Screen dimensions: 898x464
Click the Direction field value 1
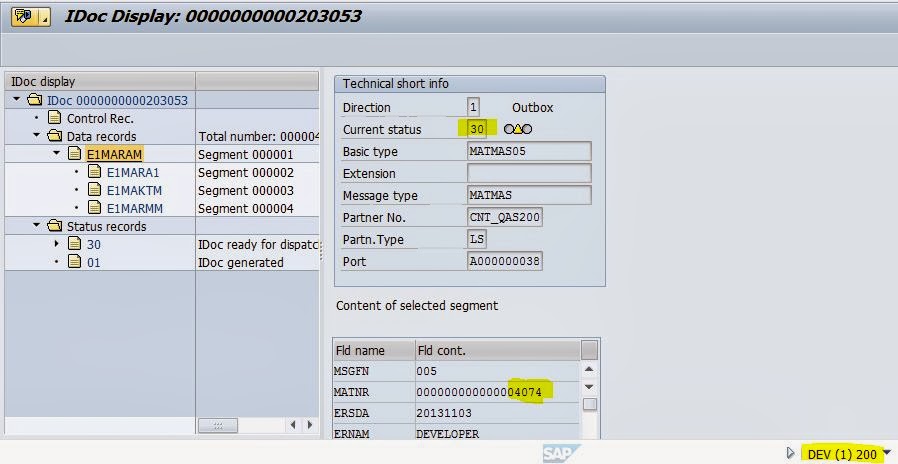pos(474,107)
